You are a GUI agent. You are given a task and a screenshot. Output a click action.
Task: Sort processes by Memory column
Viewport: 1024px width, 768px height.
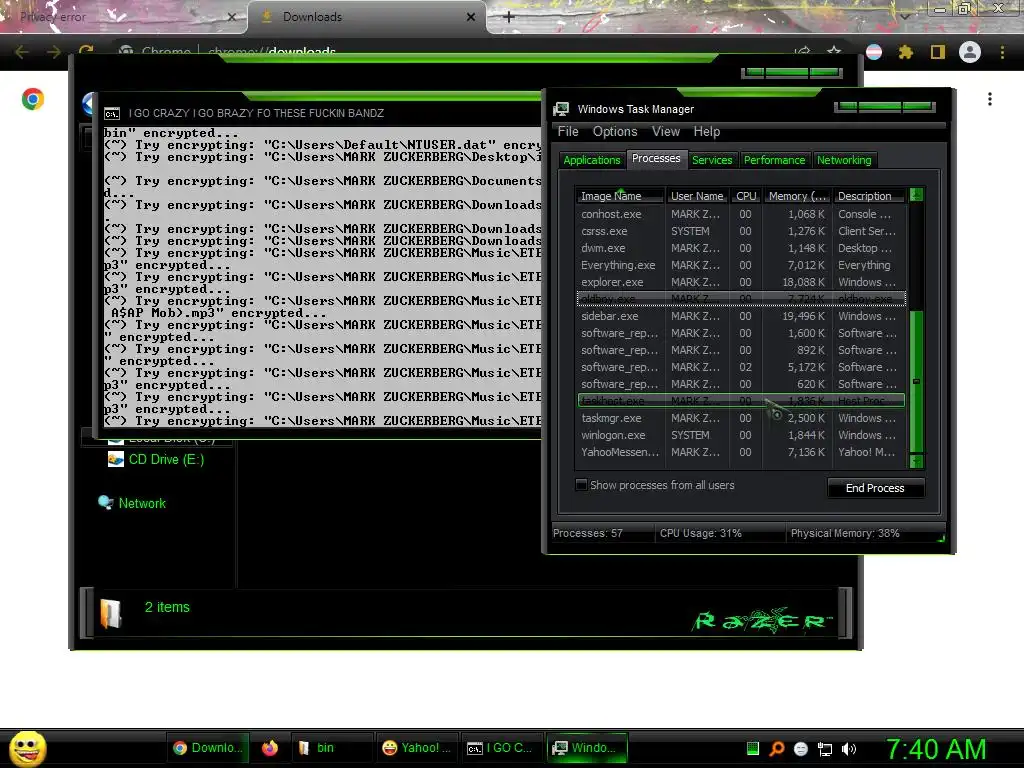(x=797, y=196)
